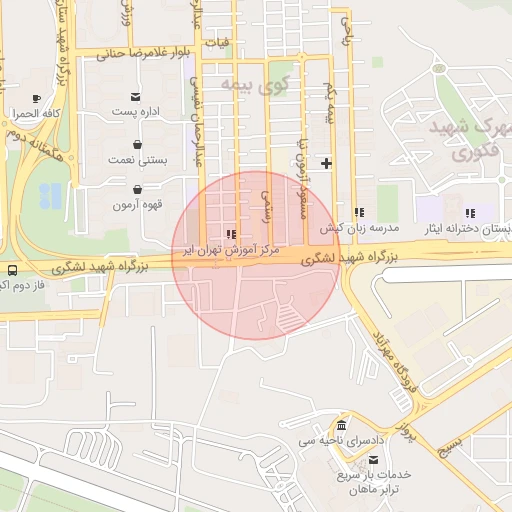Viewport: 512px width, 512px height.
Task: Click the post office envelope icon اداره پست
Action: coord(135,97)
